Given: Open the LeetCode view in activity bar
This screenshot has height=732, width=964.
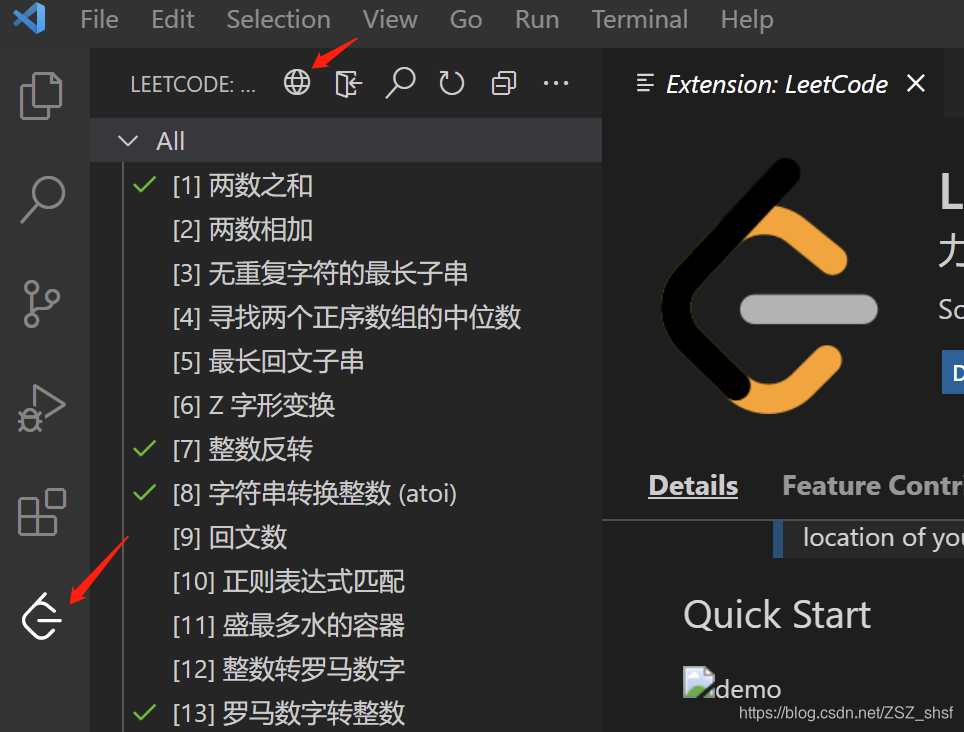Looking at the screenshot, I should click(x=41, y=616).
